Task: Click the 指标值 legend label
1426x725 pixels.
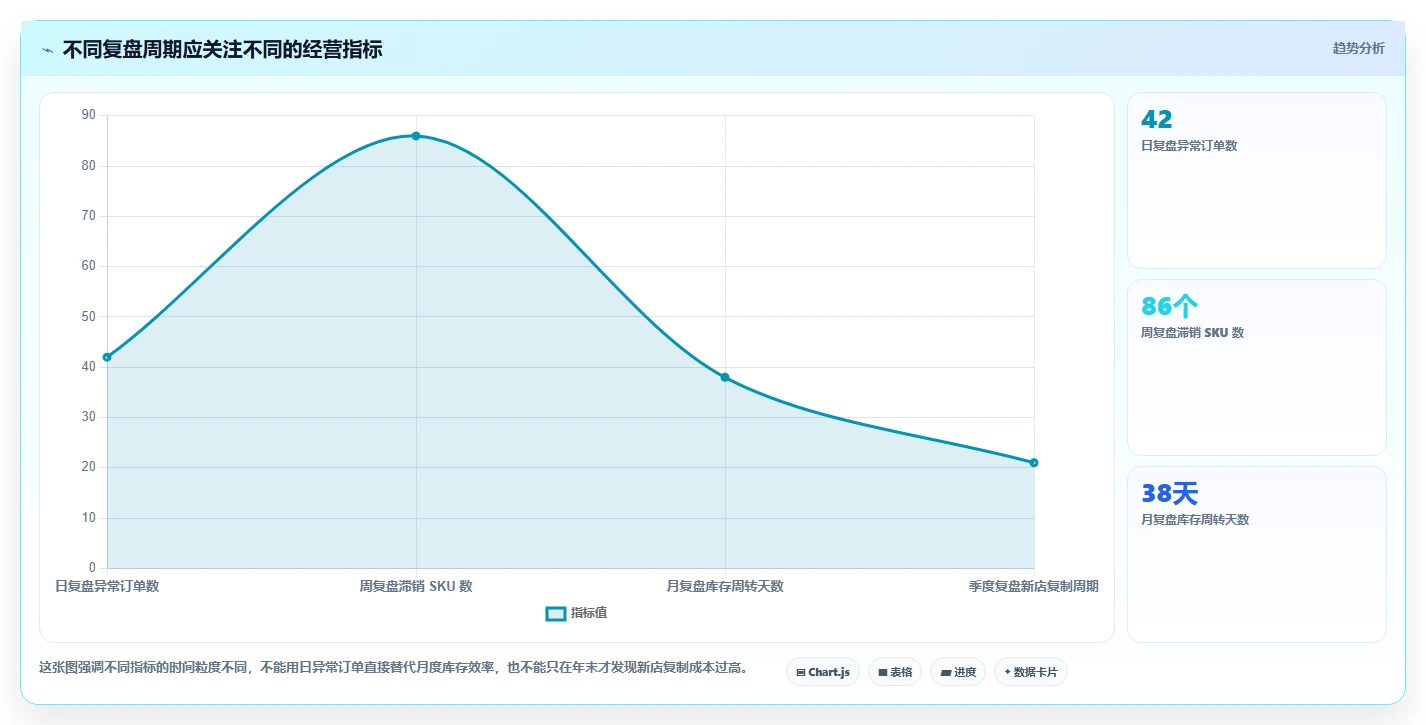Action: pos(589,613)
